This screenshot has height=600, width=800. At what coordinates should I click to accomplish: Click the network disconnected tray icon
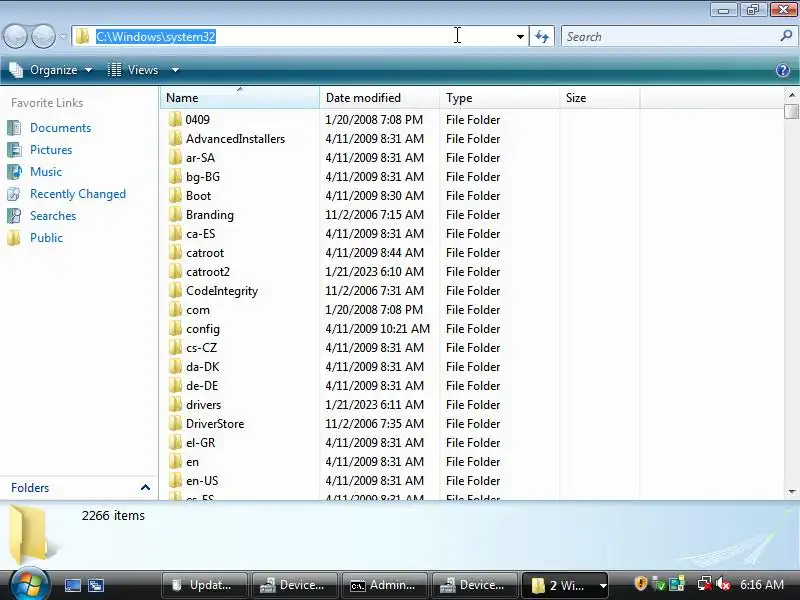705,584
